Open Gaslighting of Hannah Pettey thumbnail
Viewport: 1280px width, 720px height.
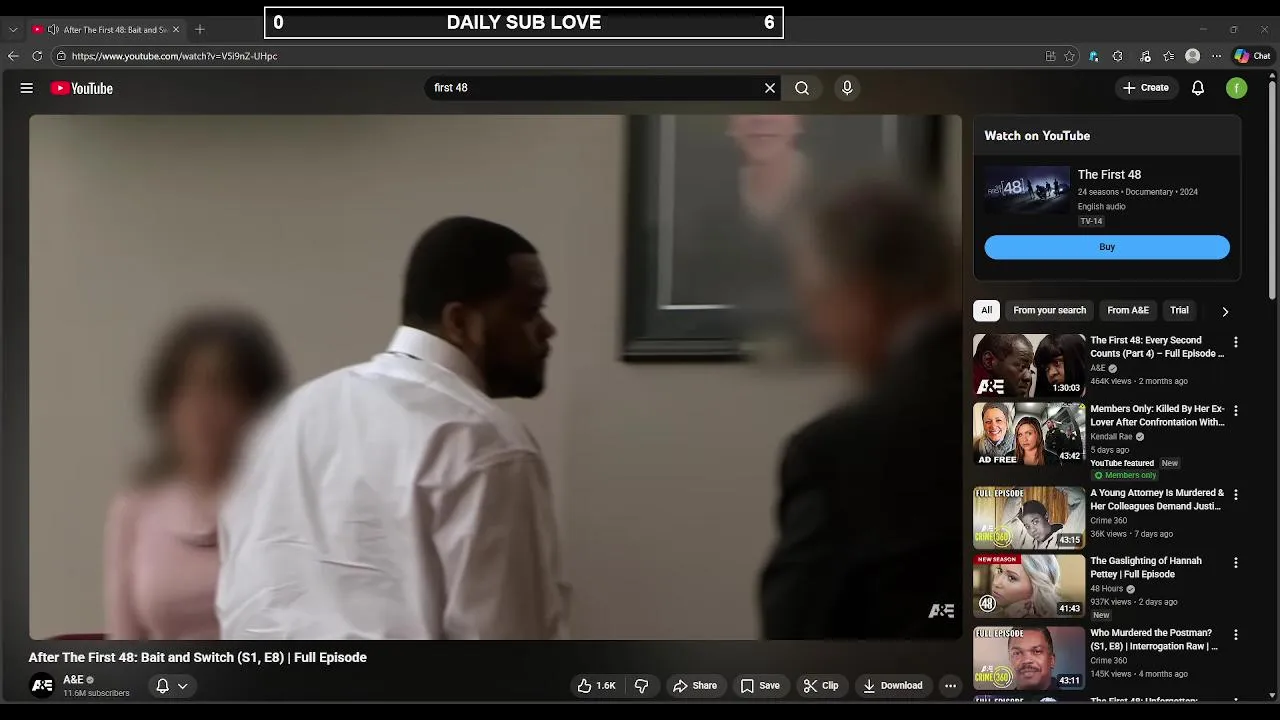(1029, 586)
